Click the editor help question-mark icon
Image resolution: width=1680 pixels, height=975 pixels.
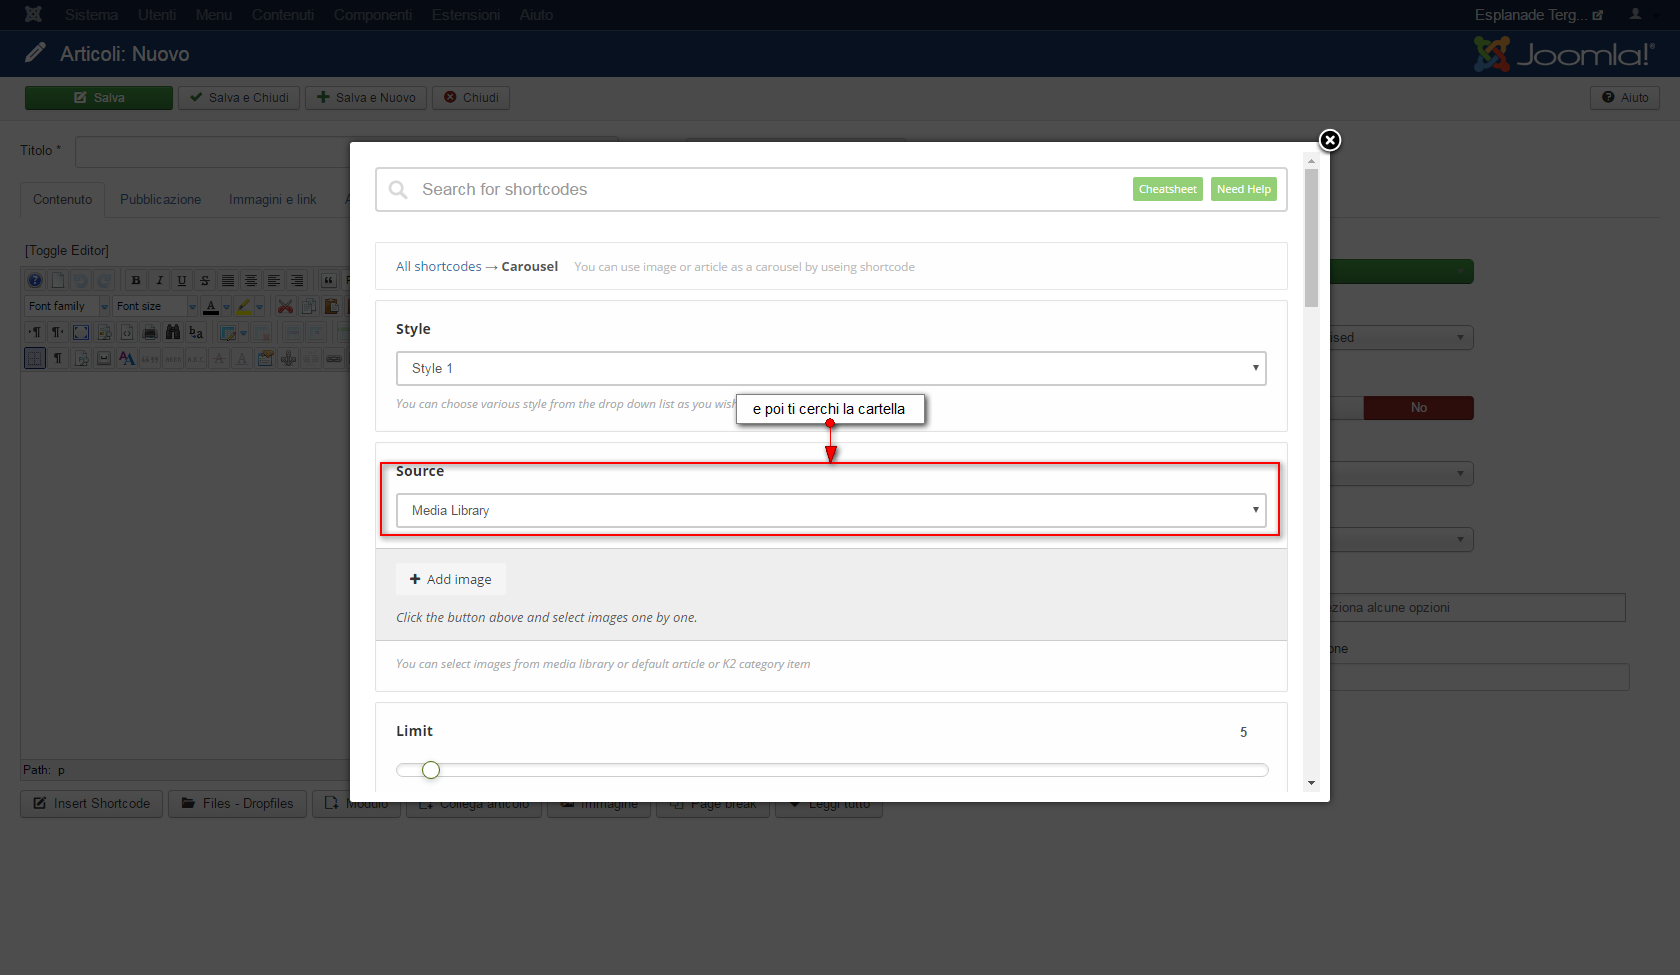[35, 280]
